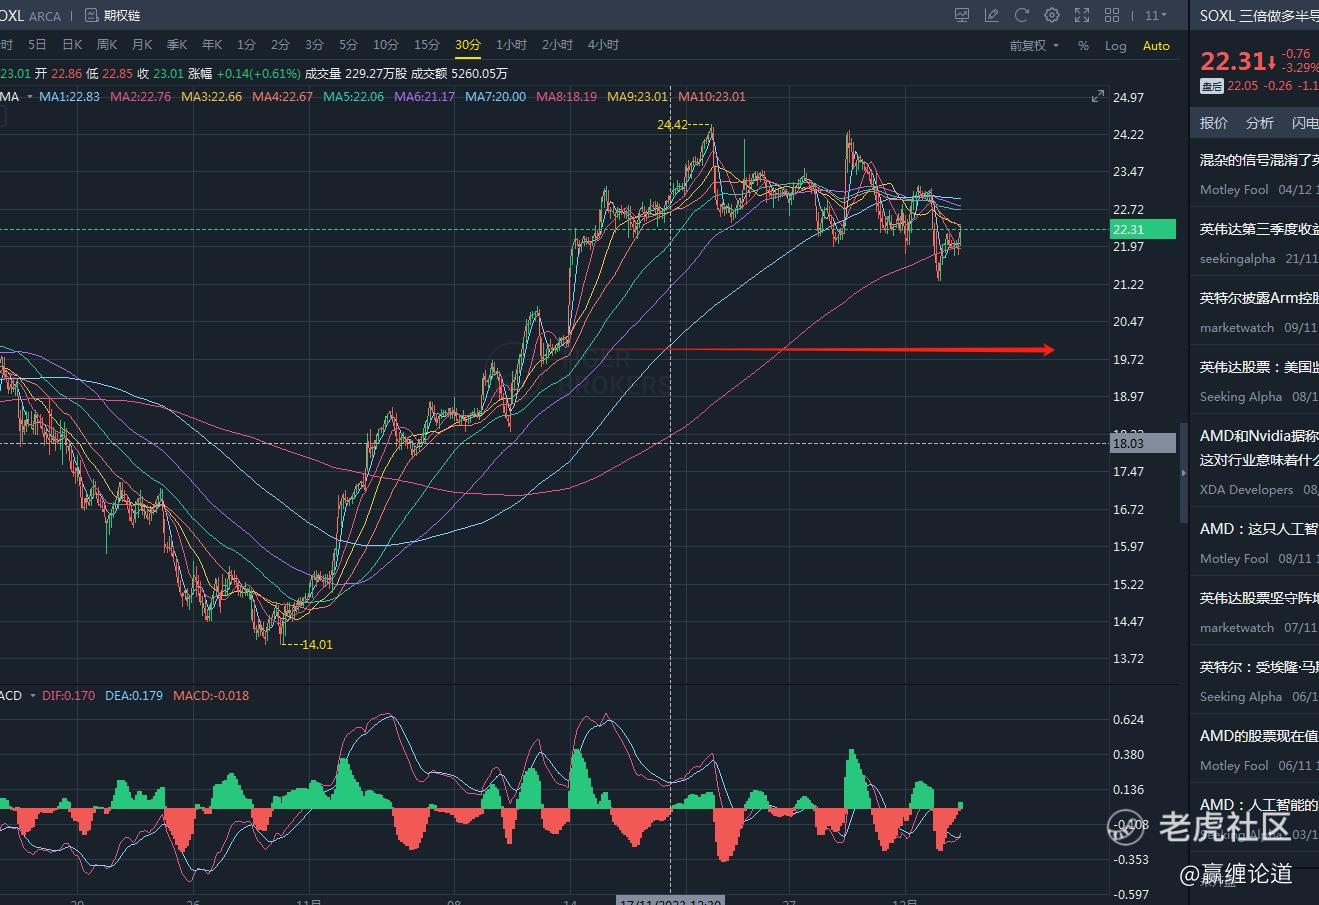Open 英特尔披露Arm控股 news headline
Image resolution: width=1319 pixels, height=905 pixels.
[x=1259, y=298]
